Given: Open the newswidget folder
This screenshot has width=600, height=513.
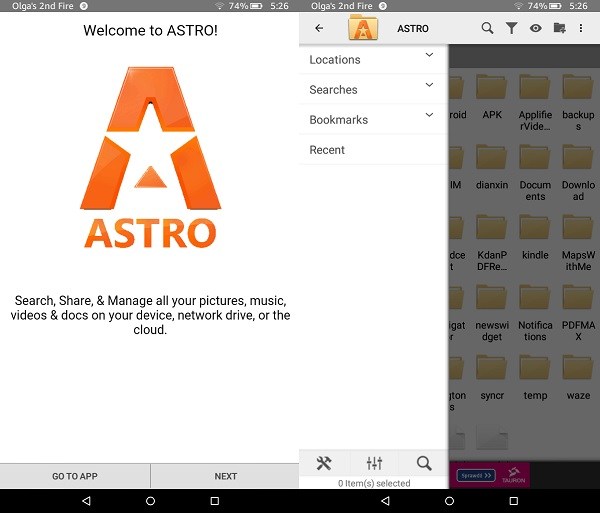Looking at the screenshot, I should [492, 314].
